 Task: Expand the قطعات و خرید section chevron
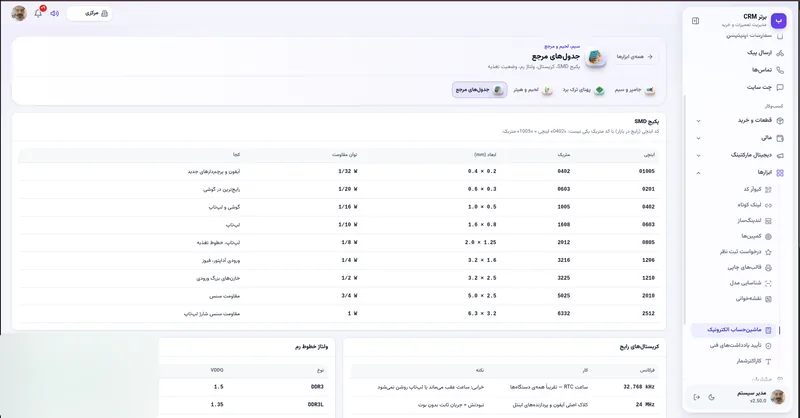(x=698, y=121)
